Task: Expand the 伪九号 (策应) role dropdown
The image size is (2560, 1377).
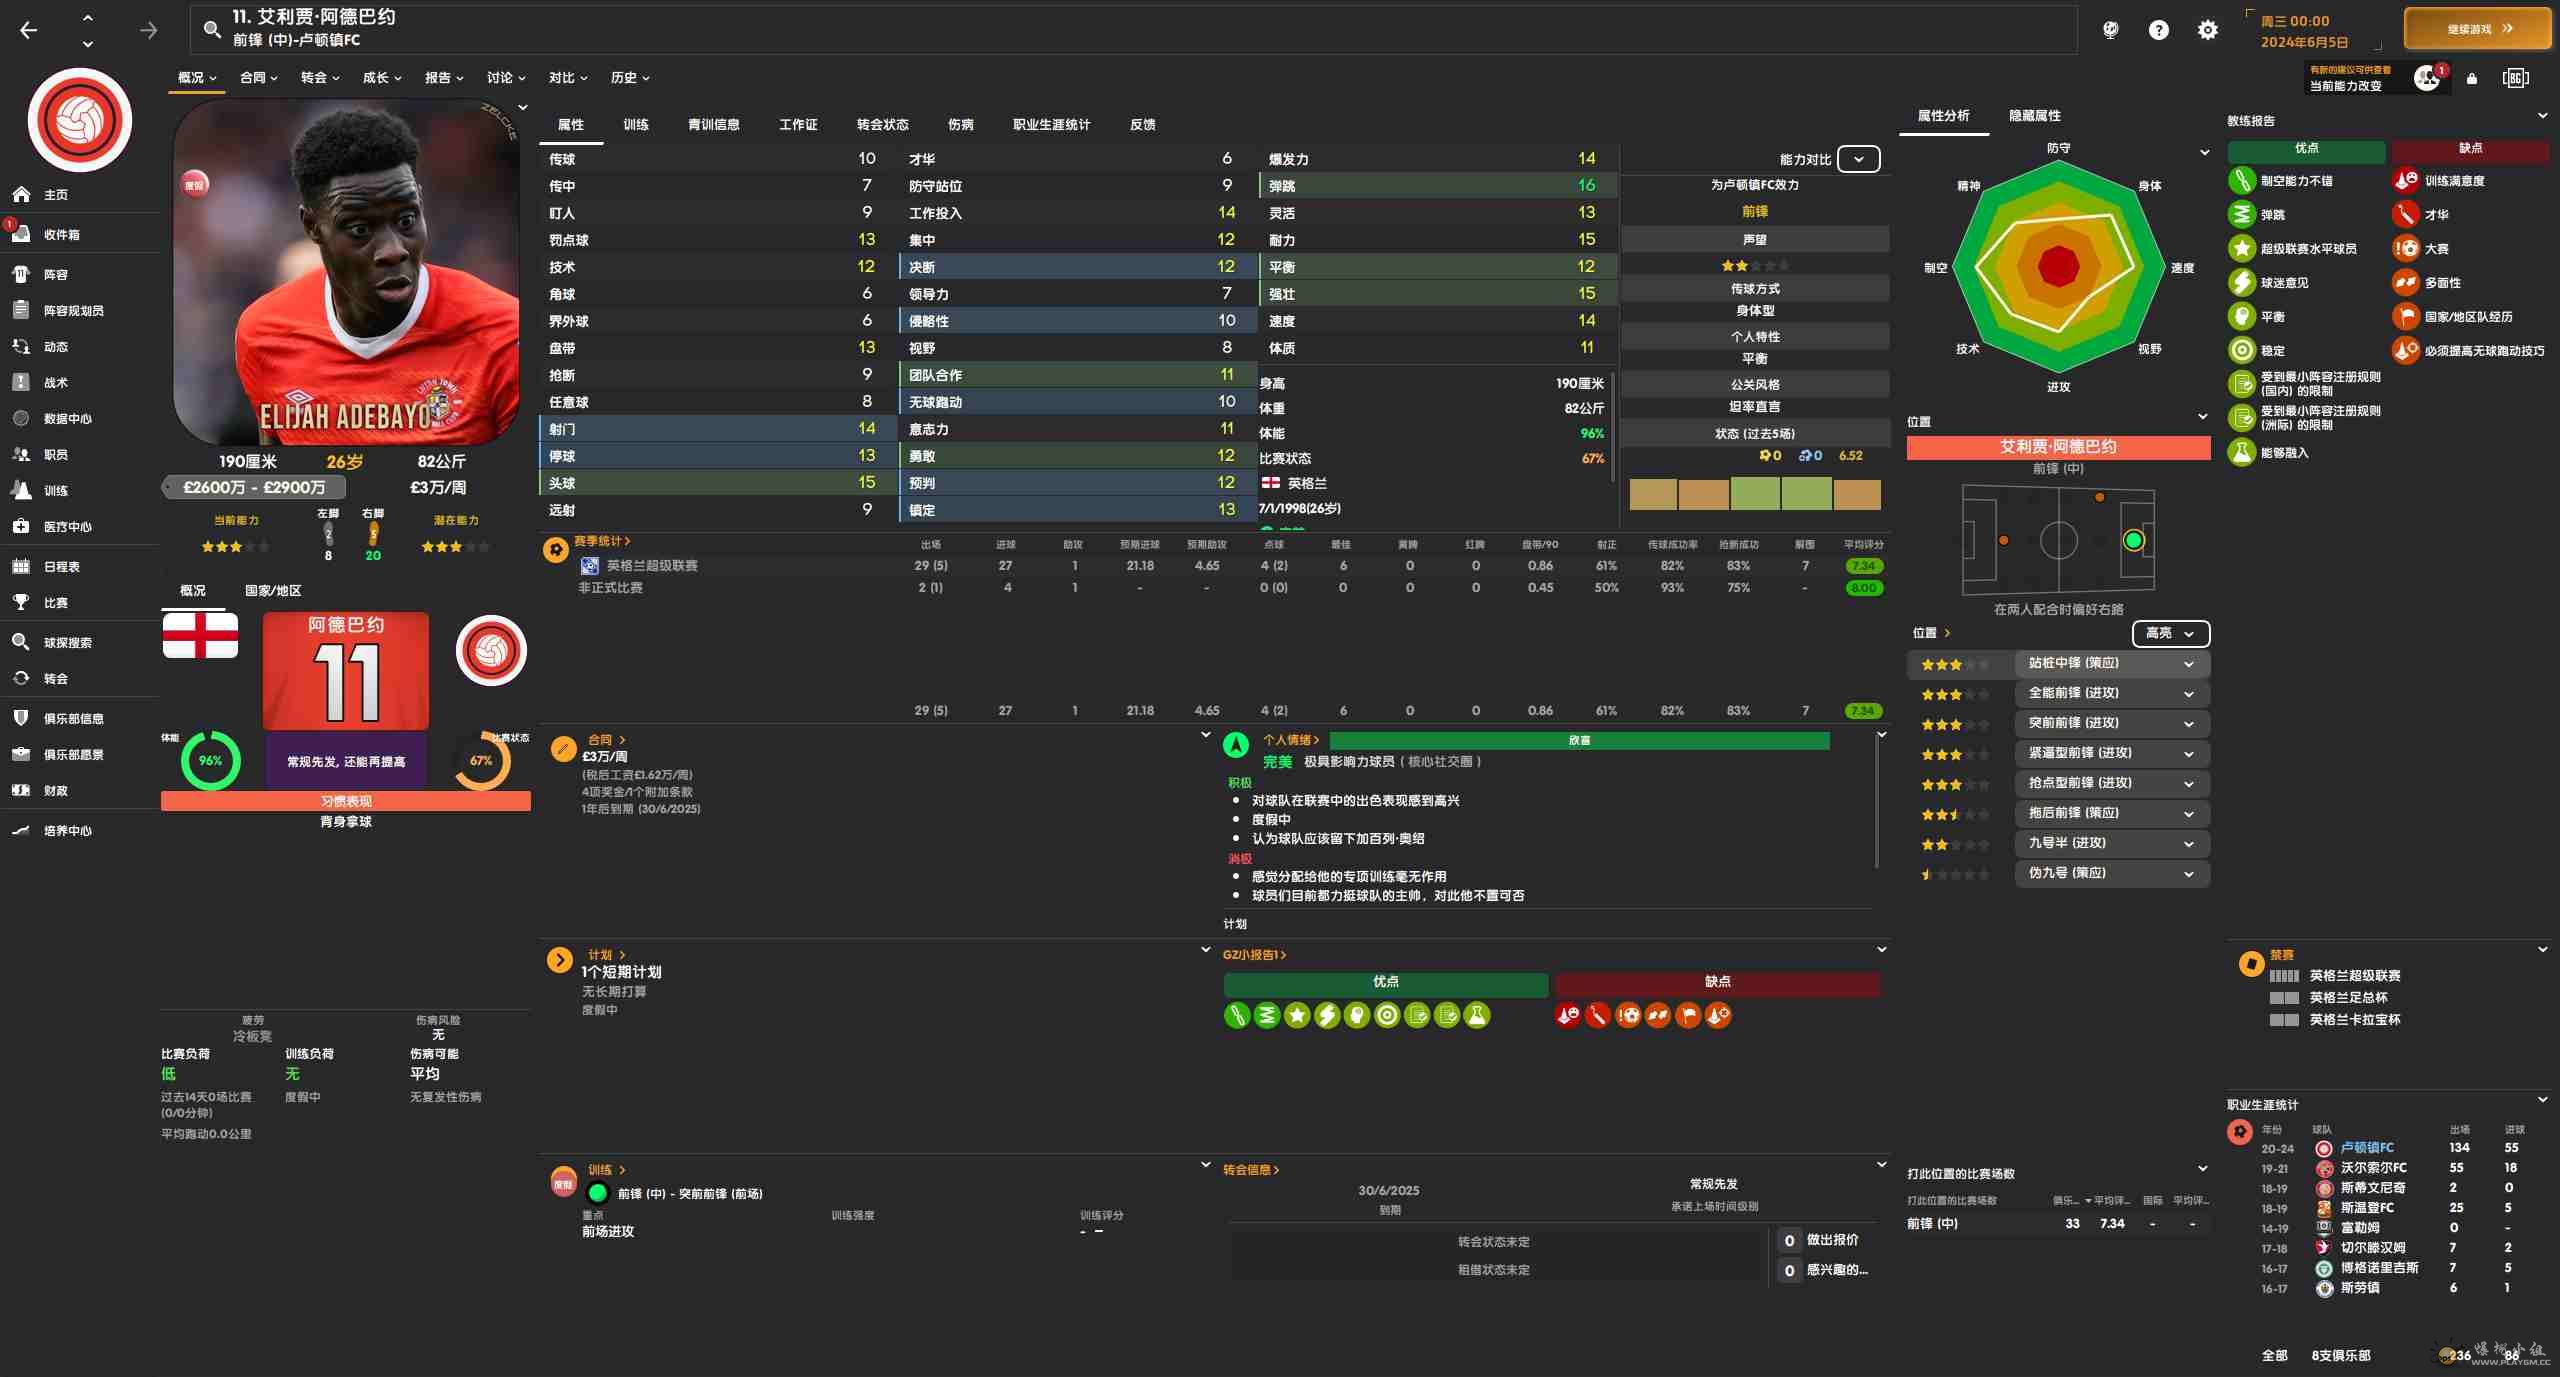Action: 2111,874
